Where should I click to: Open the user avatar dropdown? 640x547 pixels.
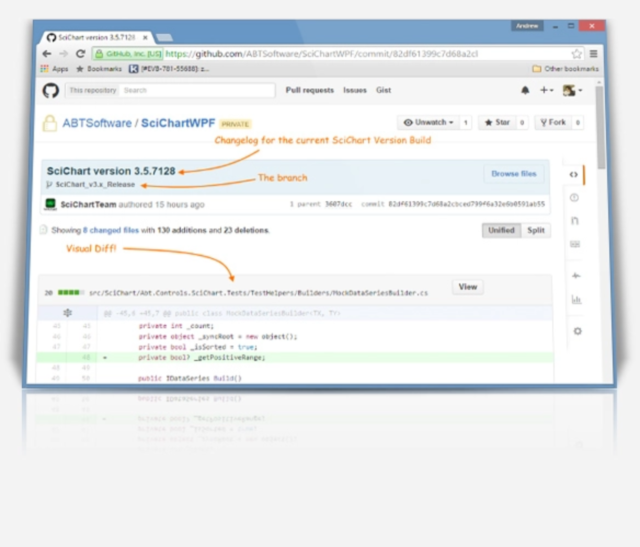click(572, 90)
